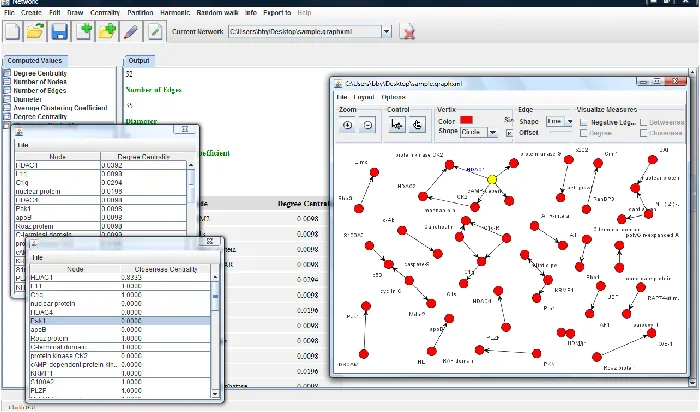Click the graph window's title bar icon
Image resolution: width=700 pixels, height=412 pixels.
338,83
